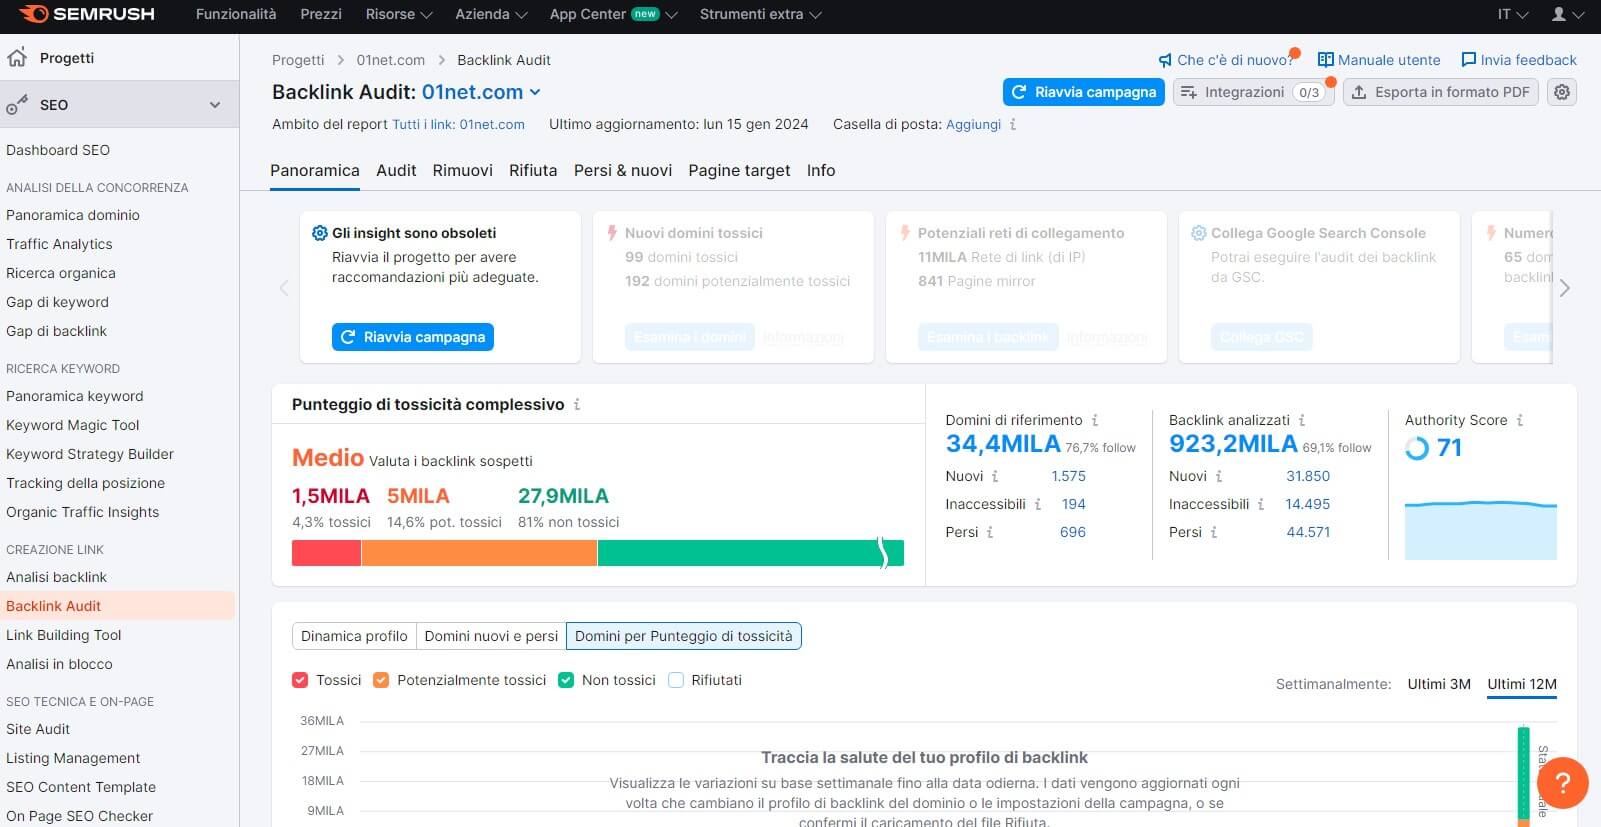Click the Authority Score trend chart
This screenshot has width=1601, height=827.
1481,529
